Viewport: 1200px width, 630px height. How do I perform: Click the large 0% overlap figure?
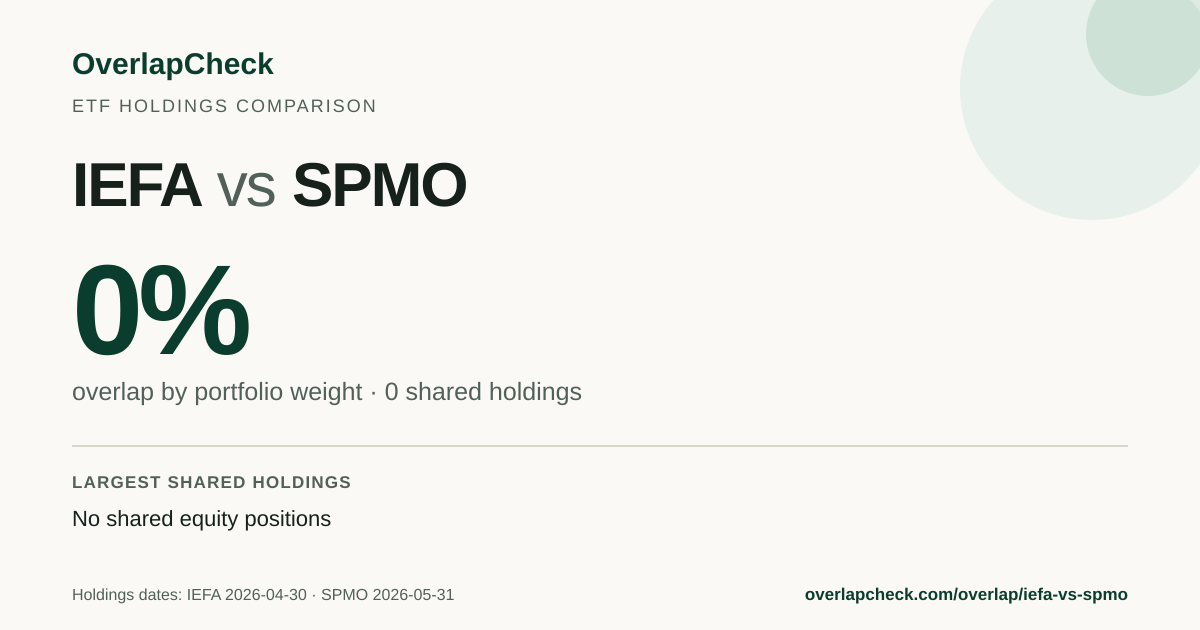(x=160, y=310)
